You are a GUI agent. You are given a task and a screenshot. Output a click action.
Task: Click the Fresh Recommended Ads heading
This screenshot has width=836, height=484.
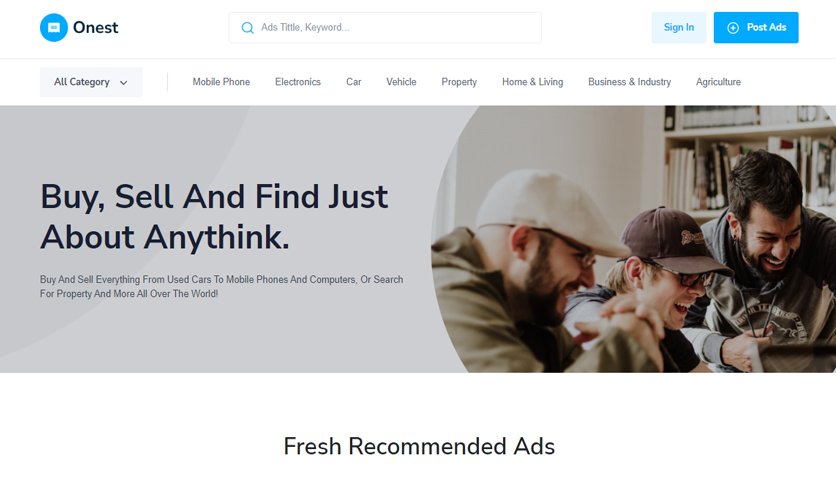point(419,446)
